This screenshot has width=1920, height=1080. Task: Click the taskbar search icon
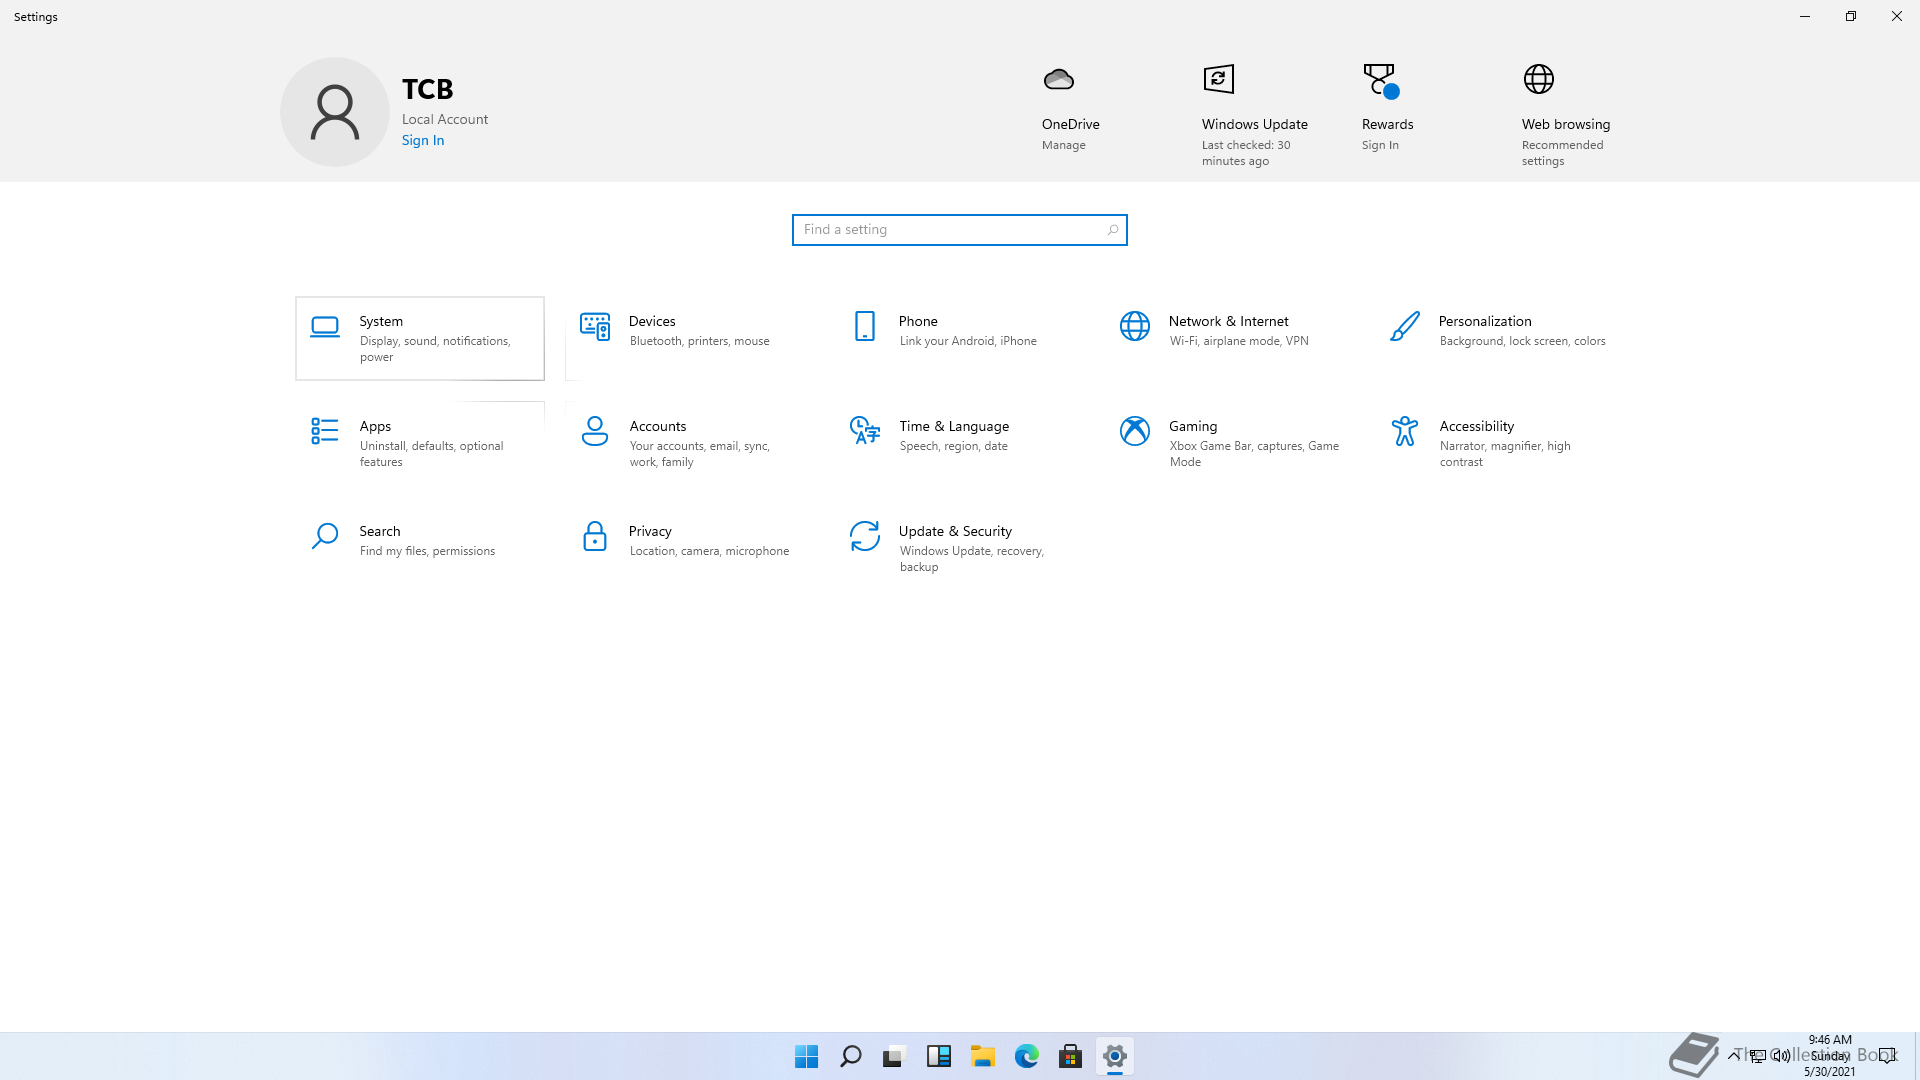coord(850,1056)
